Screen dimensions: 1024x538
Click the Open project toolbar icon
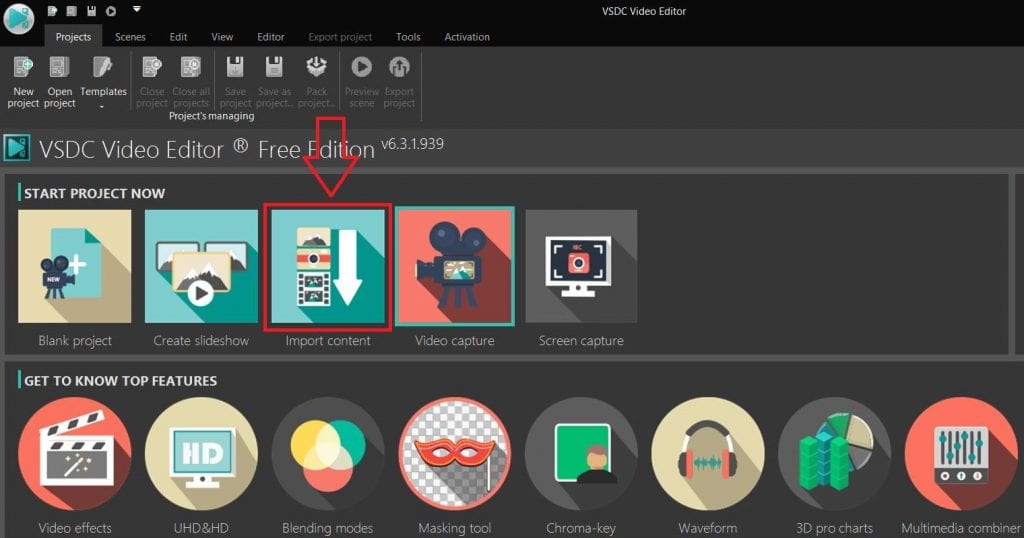pos(60,80)
